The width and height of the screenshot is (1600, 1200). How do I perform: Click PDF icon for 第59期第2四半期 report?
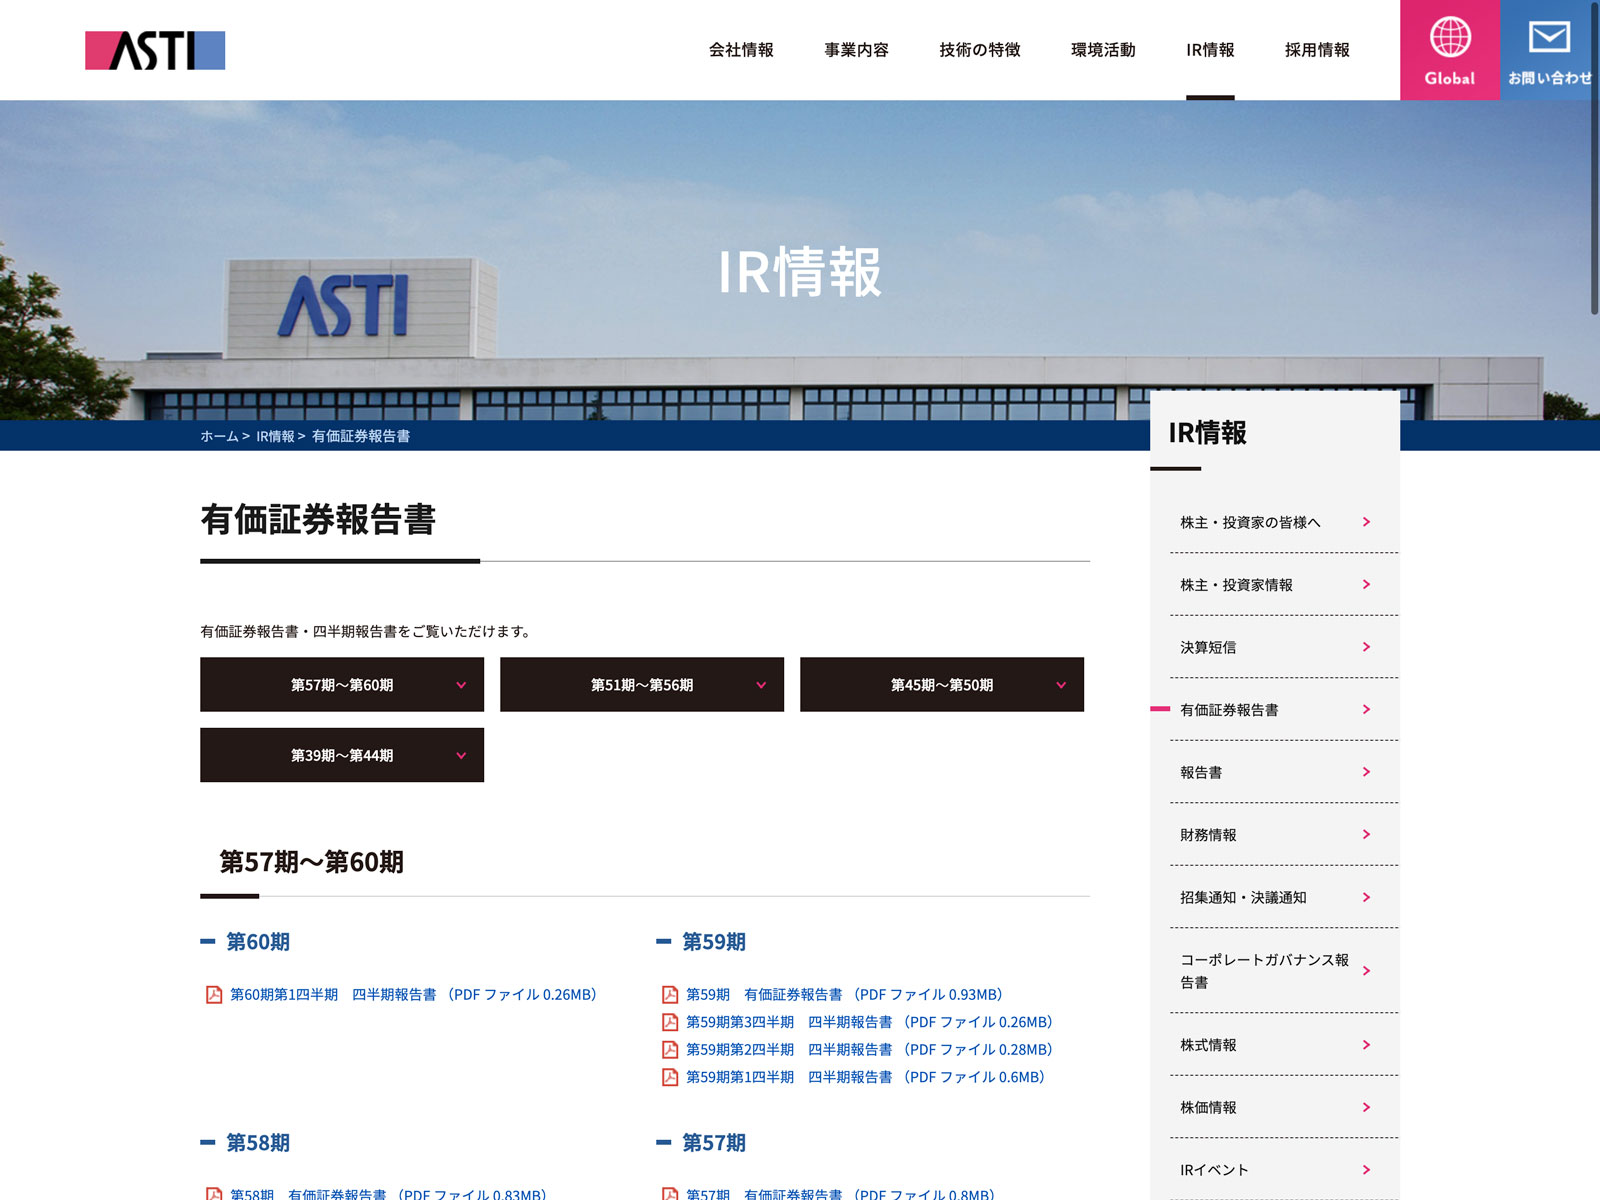point(670,1049)
